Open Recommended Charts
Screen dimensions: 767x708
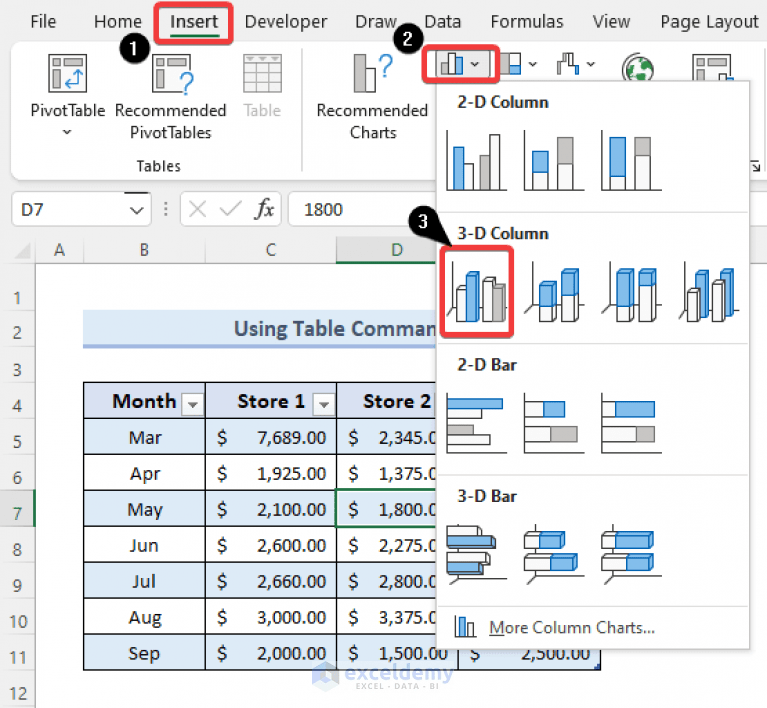372,96
